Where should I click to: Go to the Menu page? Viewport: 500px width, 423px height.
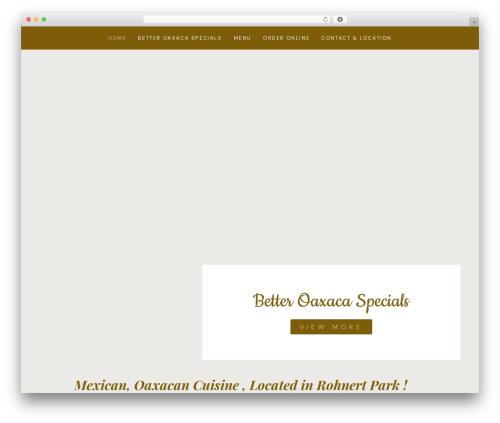242,38
